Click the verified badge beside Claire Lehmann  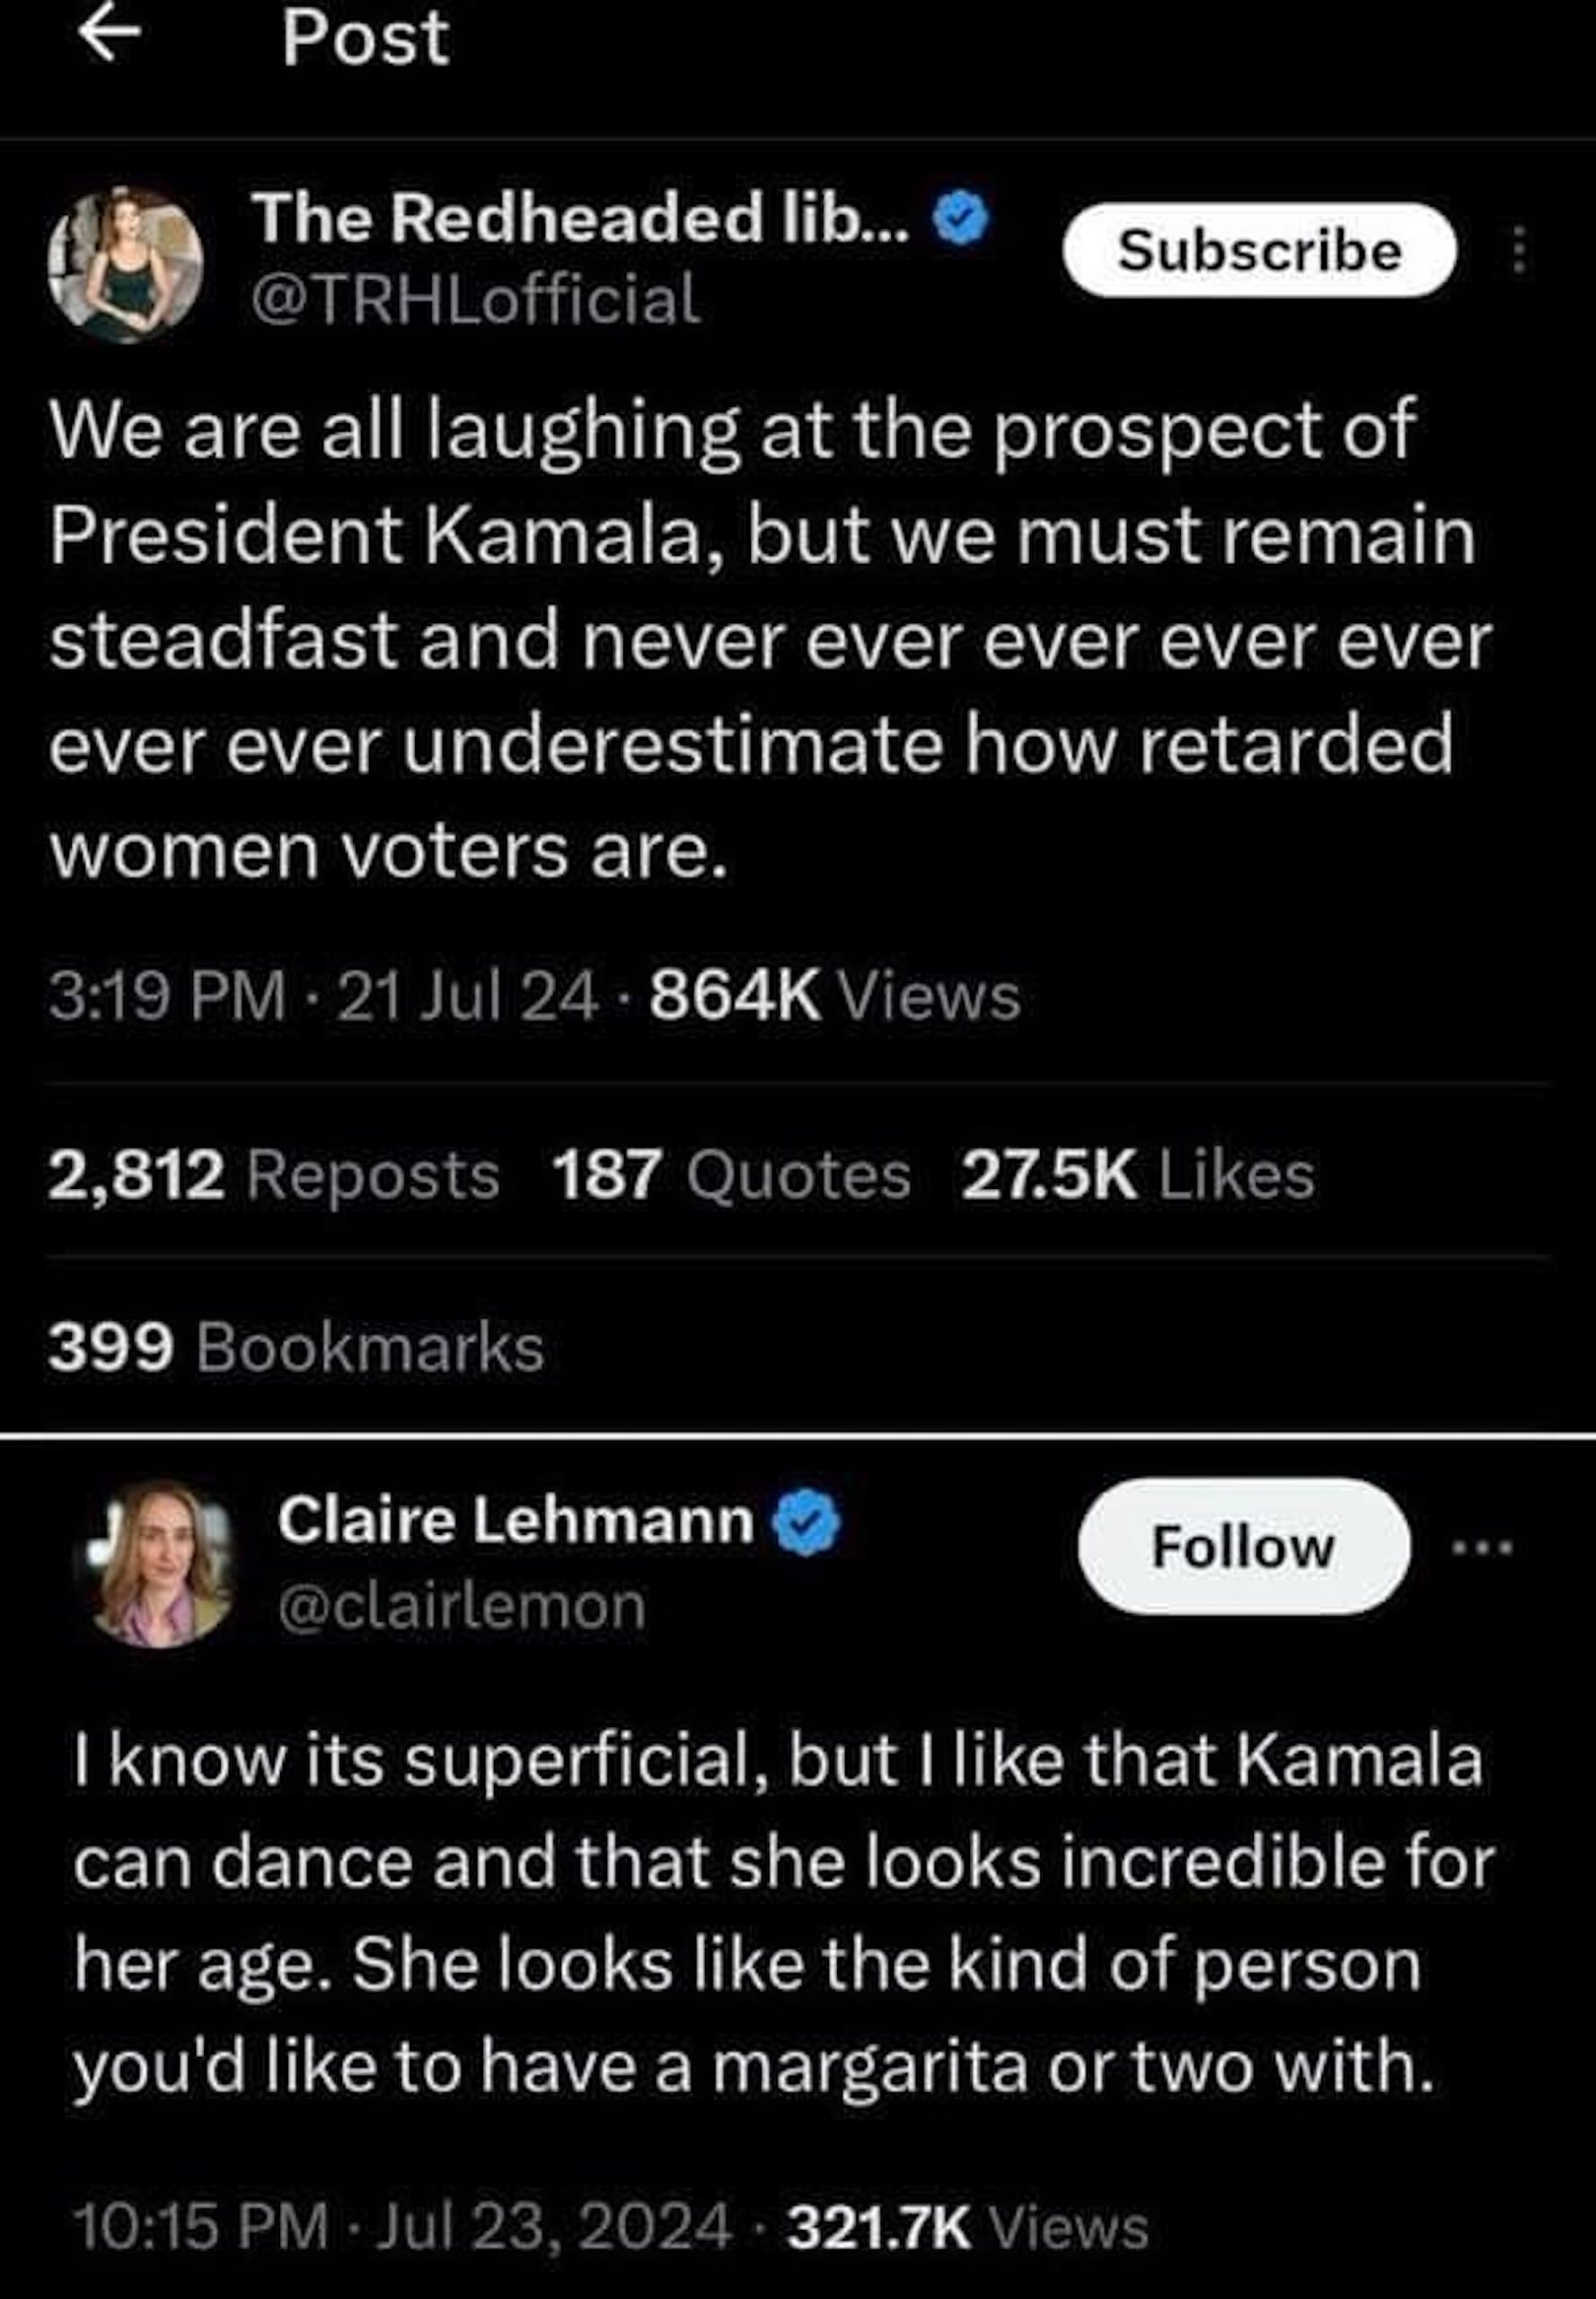tap(808, 1523)
